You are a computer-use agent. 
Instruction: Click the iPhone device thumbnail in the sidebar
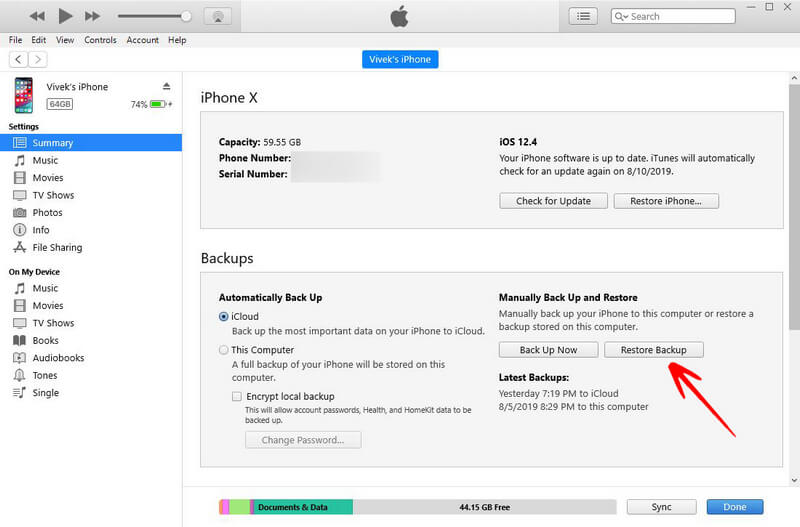click(x=23, y=95)
